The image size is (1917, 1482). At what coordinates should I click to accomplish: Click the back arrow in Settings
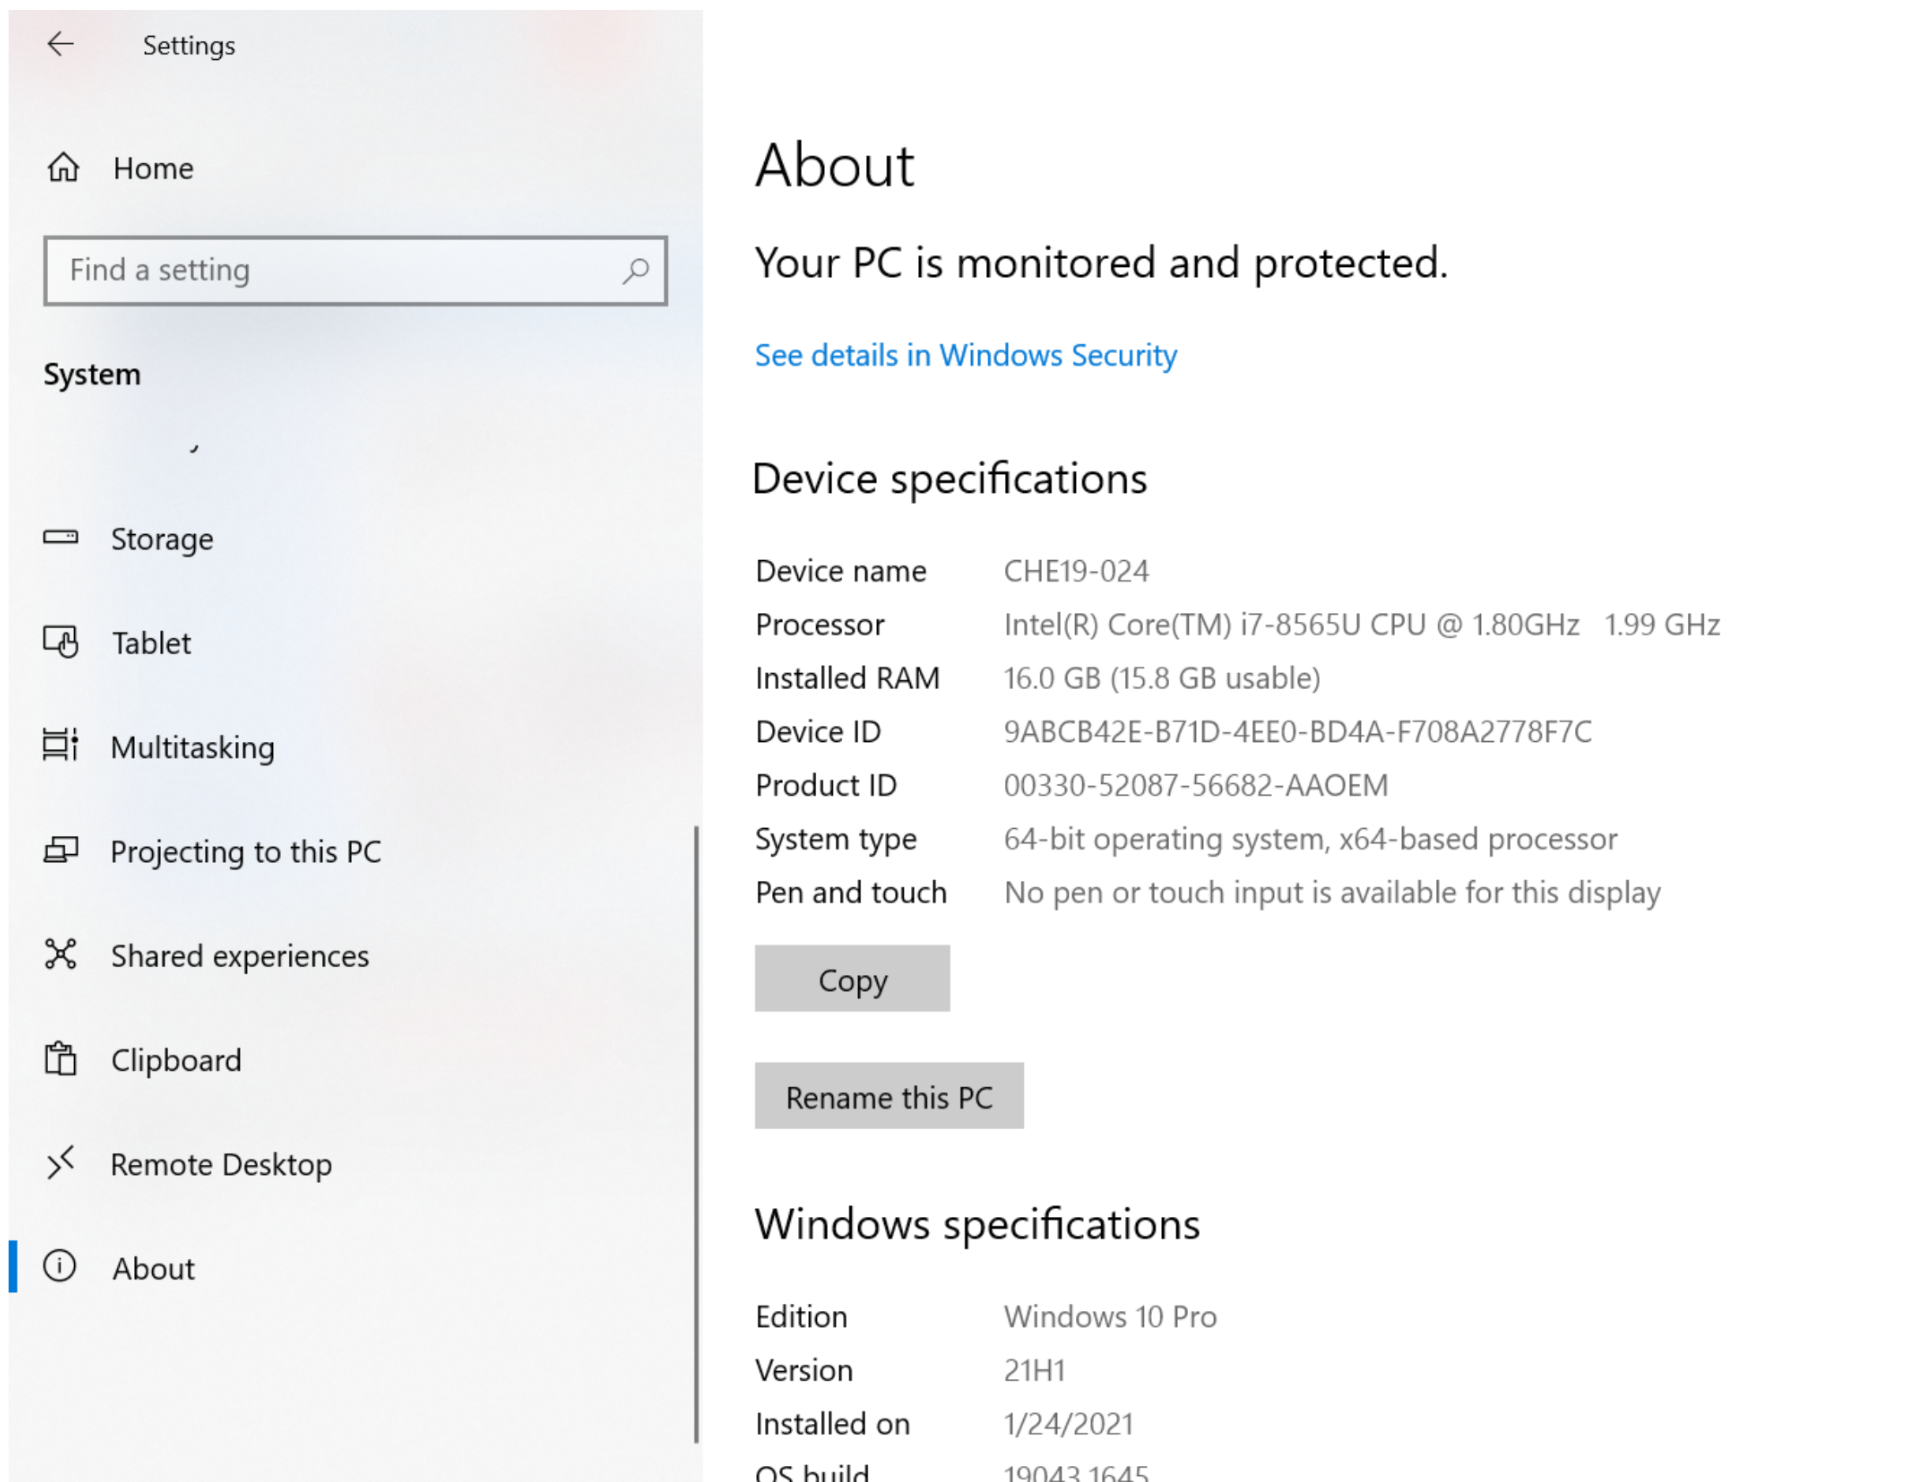[61, 44]
